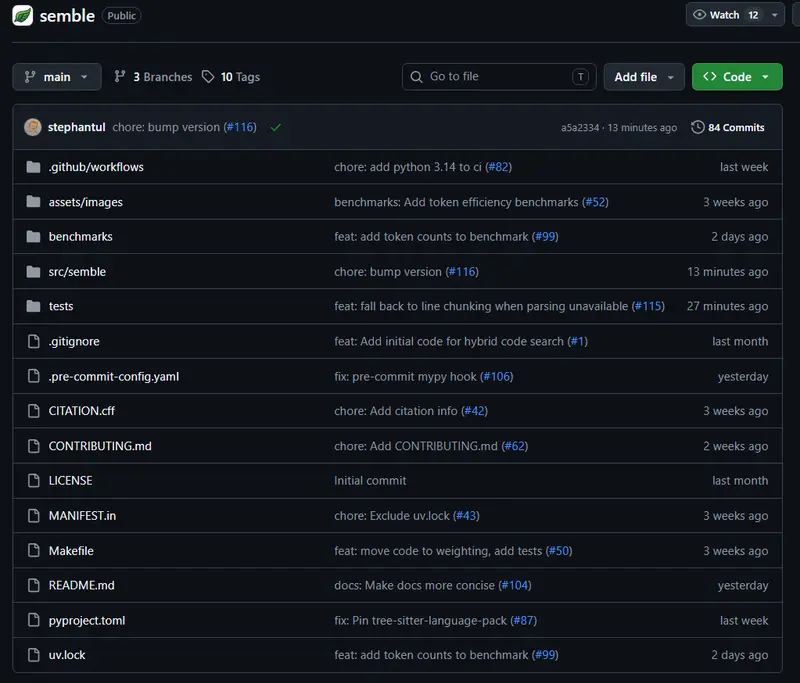Screen dimensions: 800x683
Task: Click the branch icon next to 3 Branches
Action: pyautogui.click(x=120, y=77)
